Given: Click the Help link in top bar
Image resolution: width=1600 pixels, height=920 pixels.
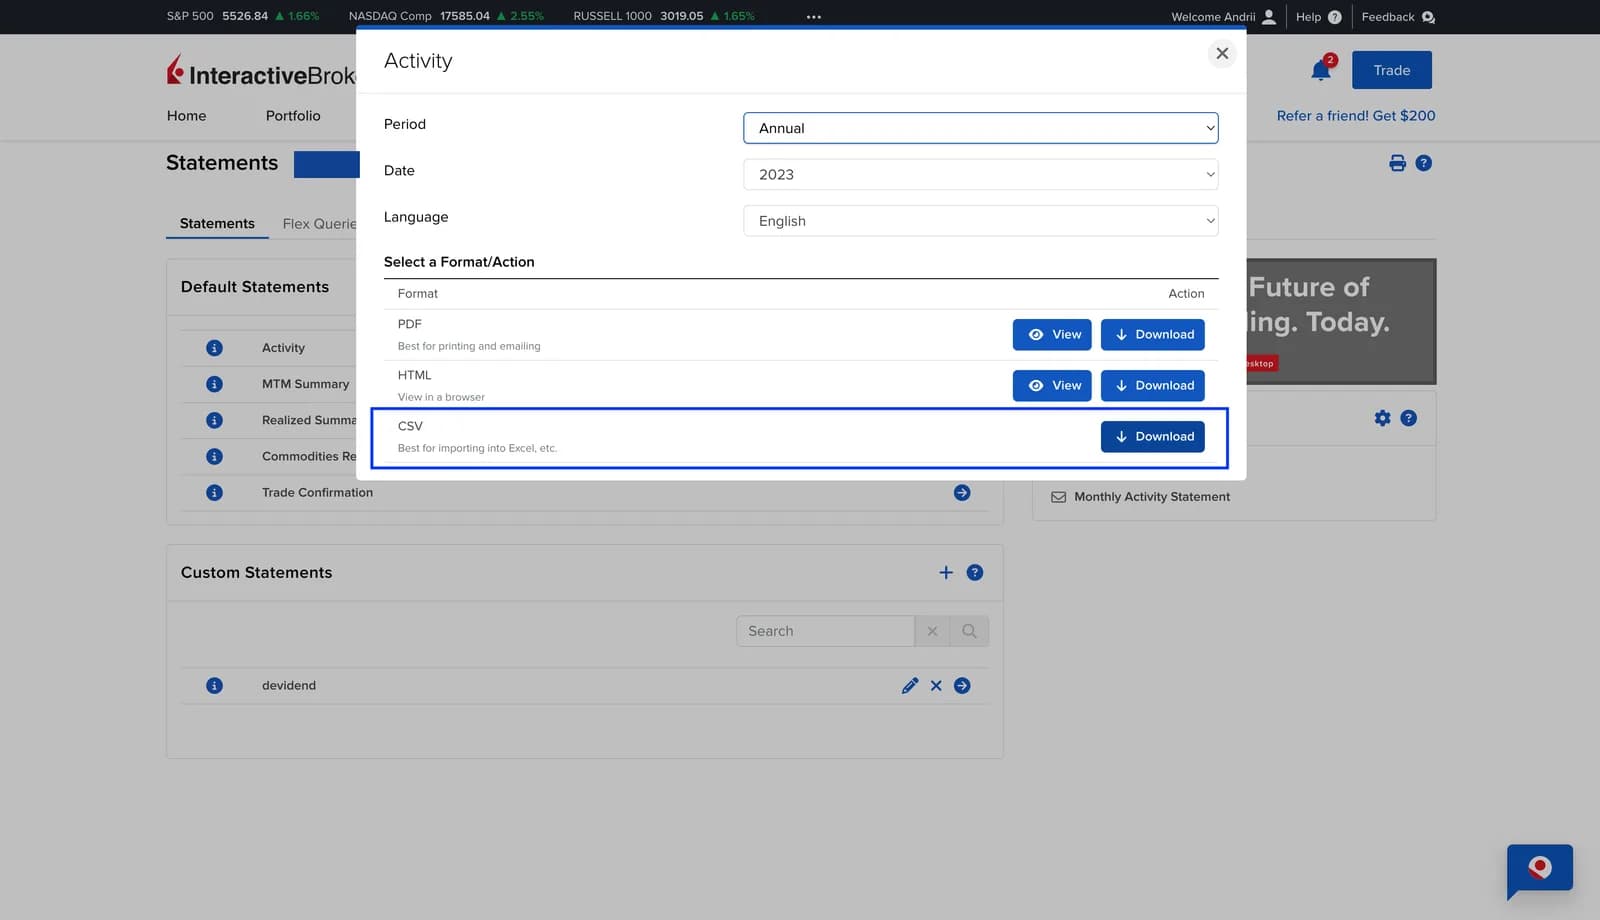Looking at the screenshot, I should [1318, 17].
